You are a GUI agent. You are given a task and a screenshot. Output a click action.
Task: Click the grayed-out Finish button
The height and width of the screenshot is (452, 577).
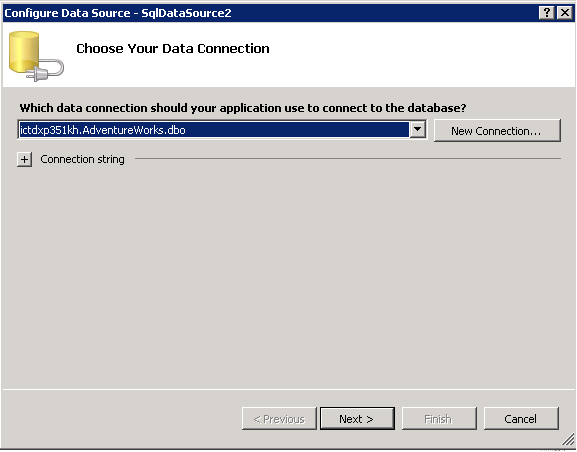(x=439, y=419)
